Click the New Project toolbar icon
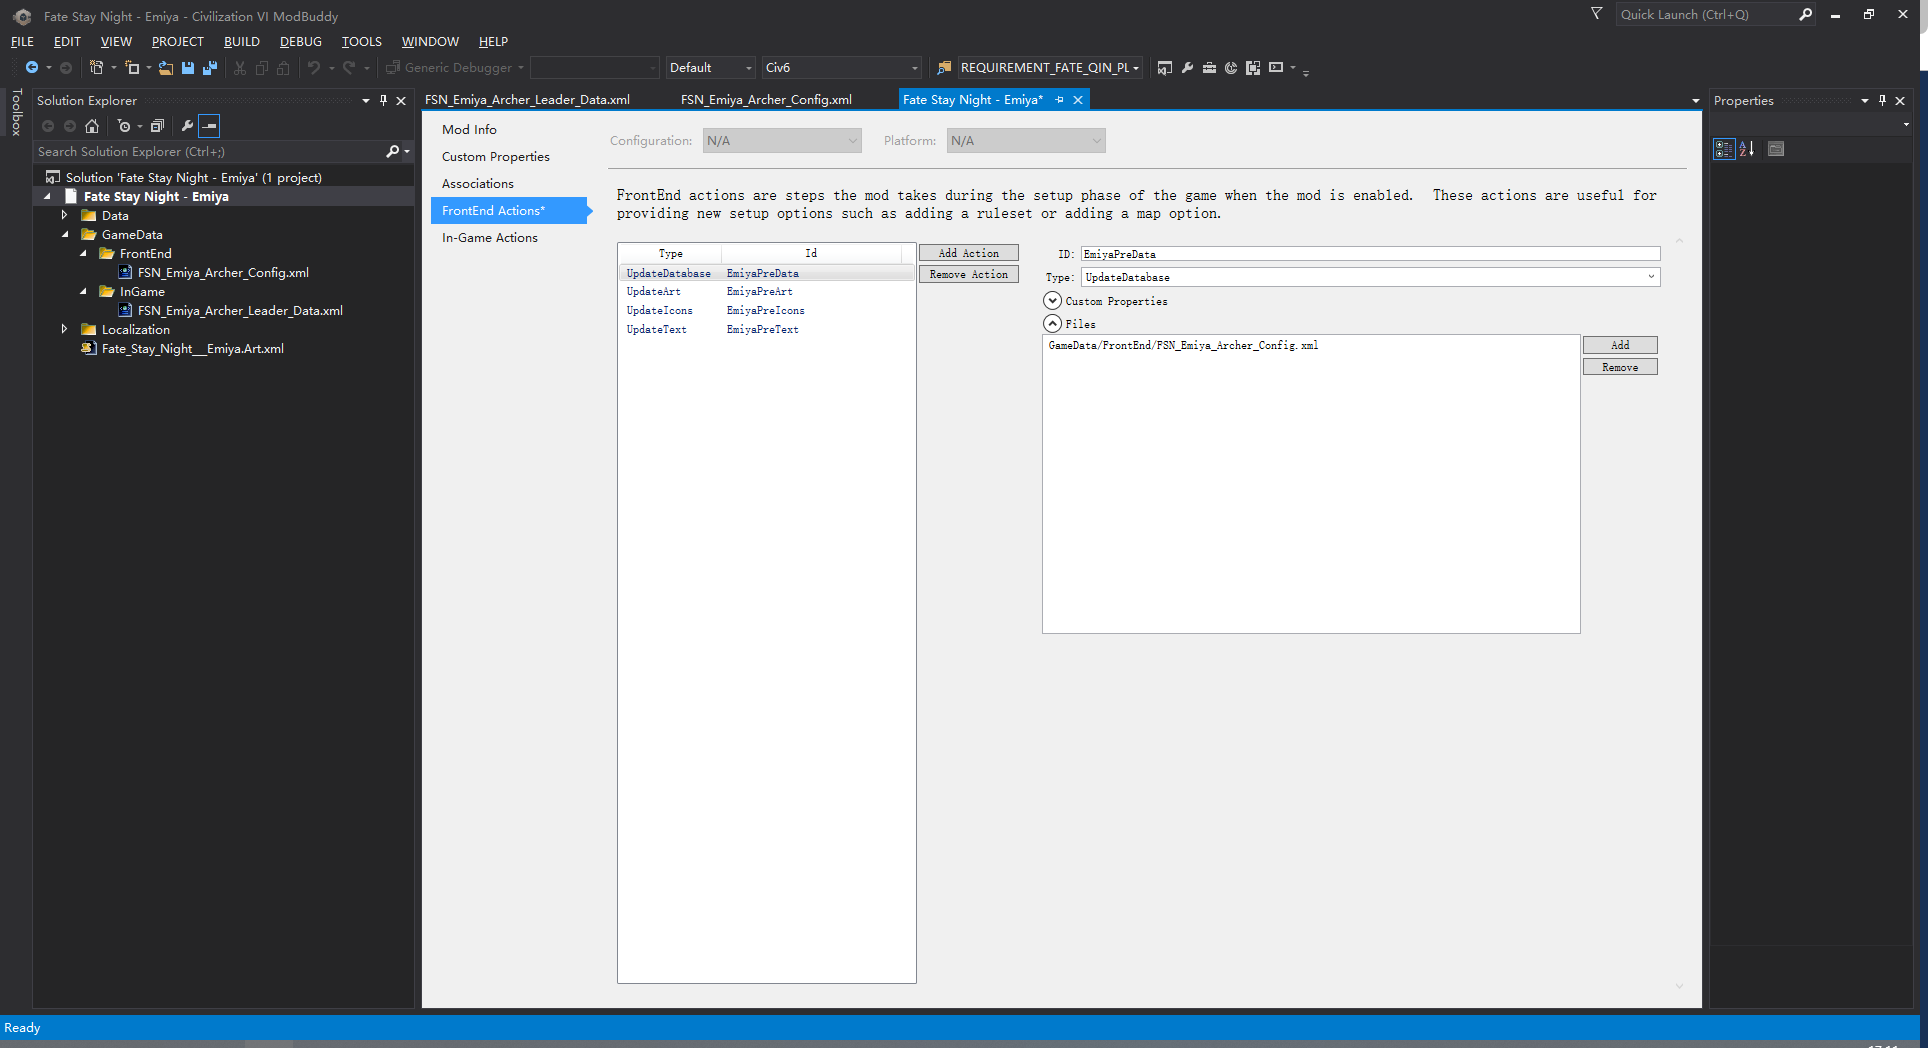 click(97, 68)
